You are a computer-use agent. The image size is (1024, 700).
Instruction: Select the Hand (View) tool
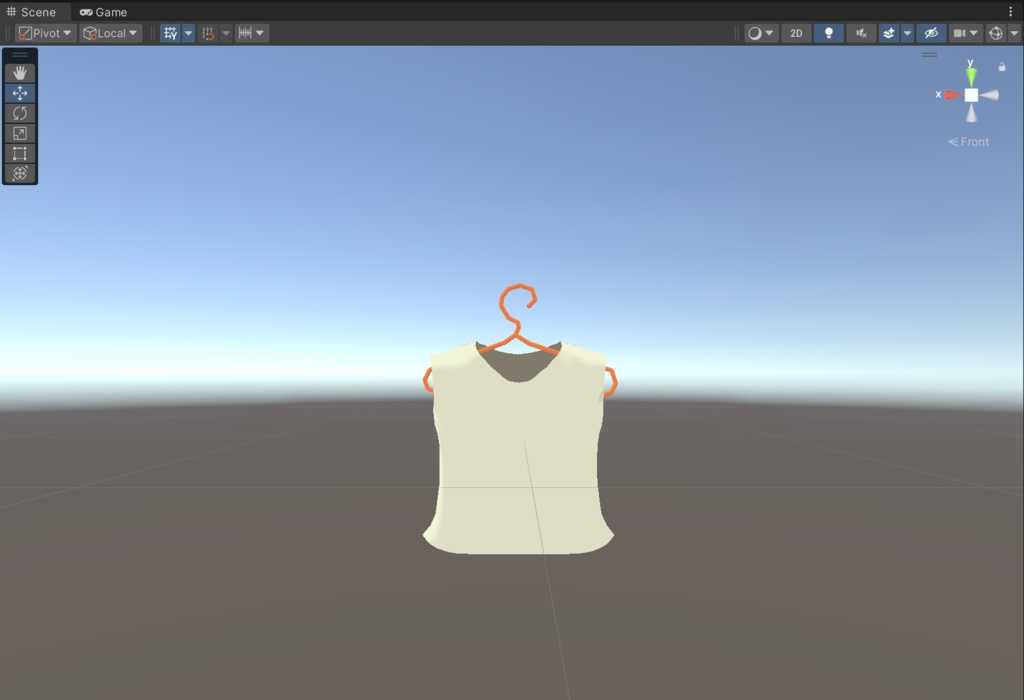click(x=20, y=72)
